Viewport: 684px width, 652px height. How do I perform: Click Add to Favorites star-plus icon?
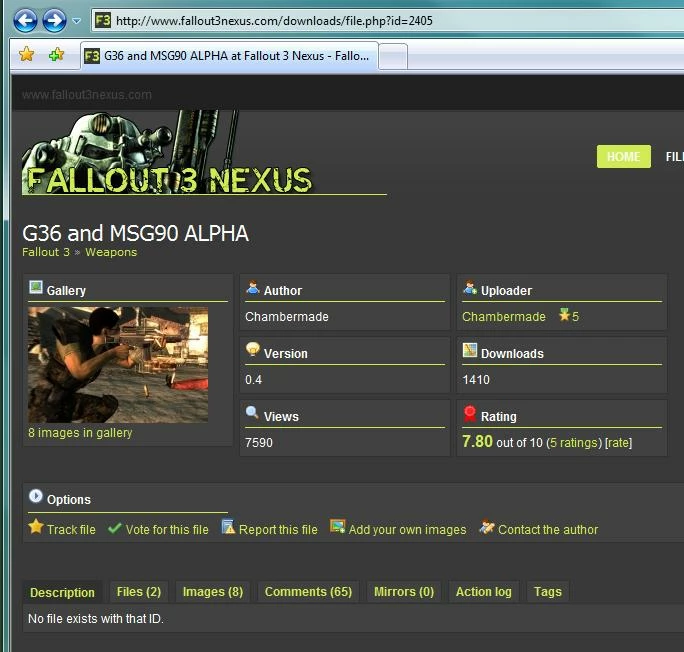56,55
